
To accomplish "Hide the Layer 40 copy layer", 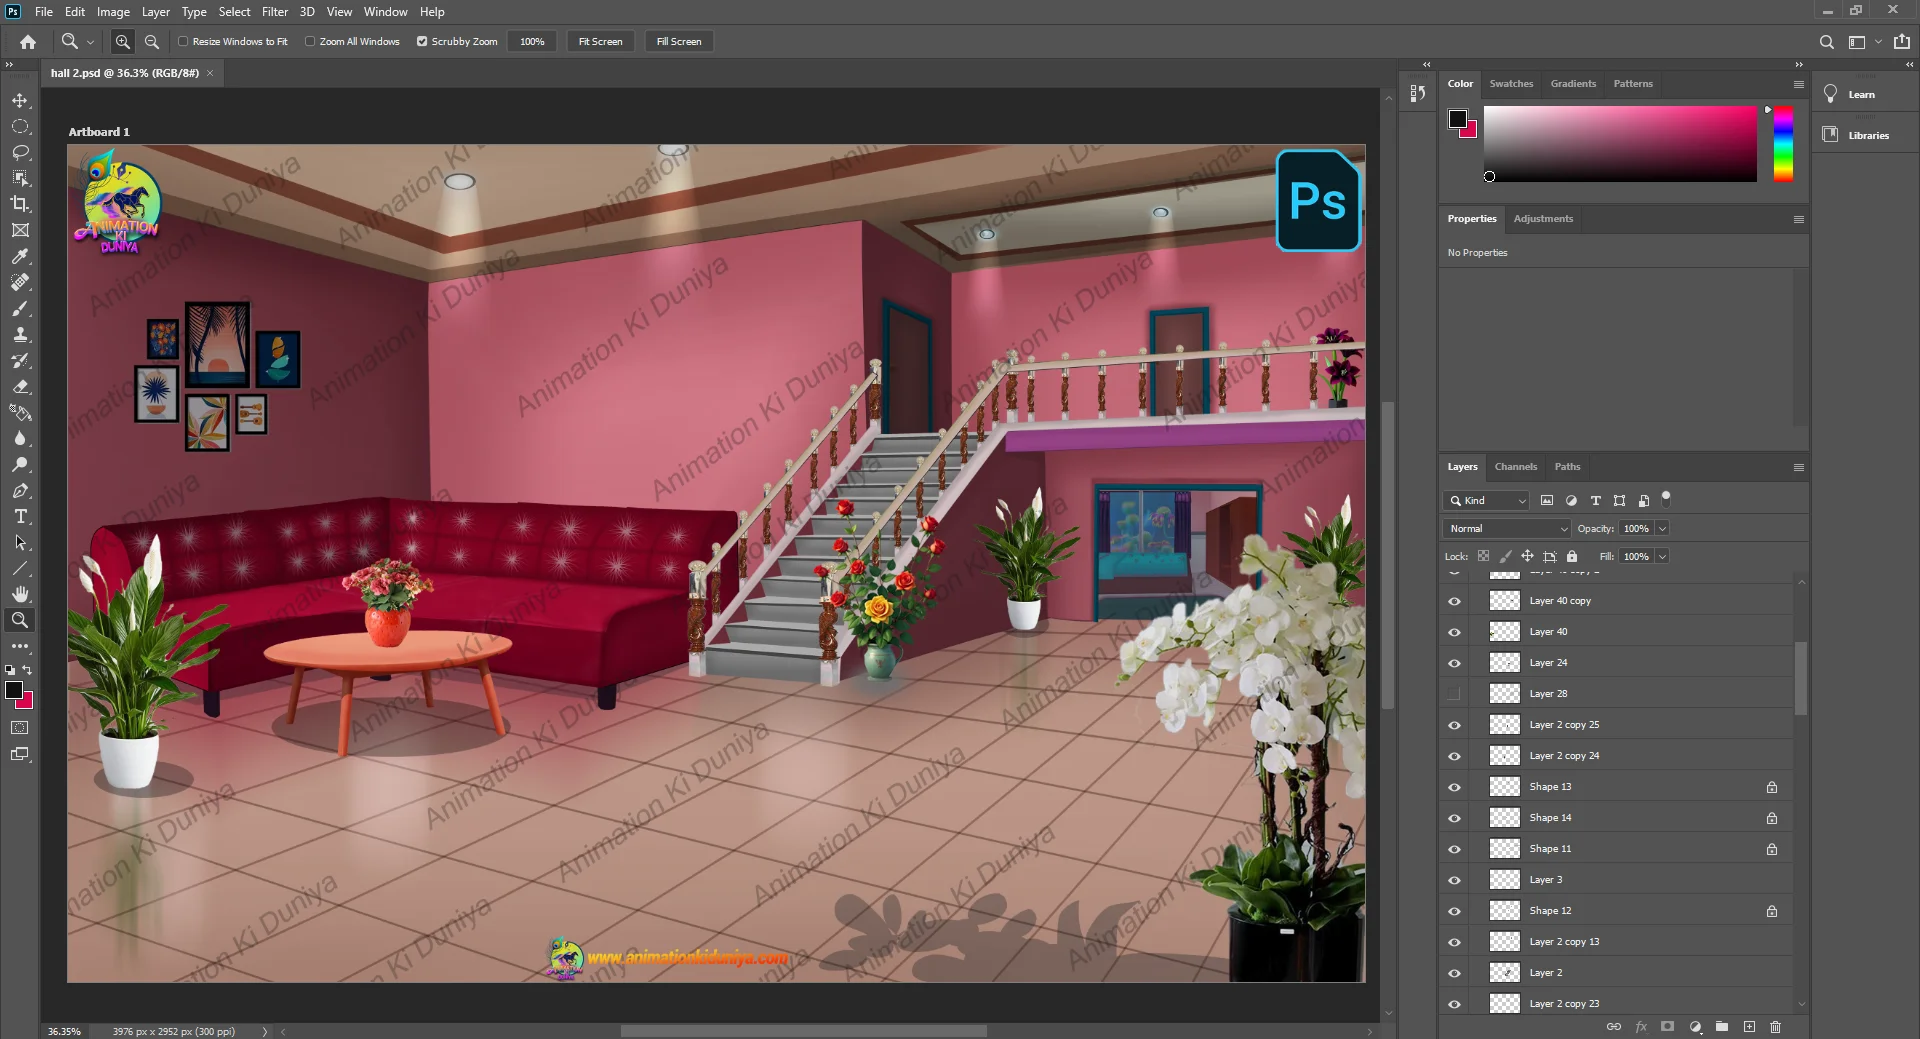I will pos(1454,601).
